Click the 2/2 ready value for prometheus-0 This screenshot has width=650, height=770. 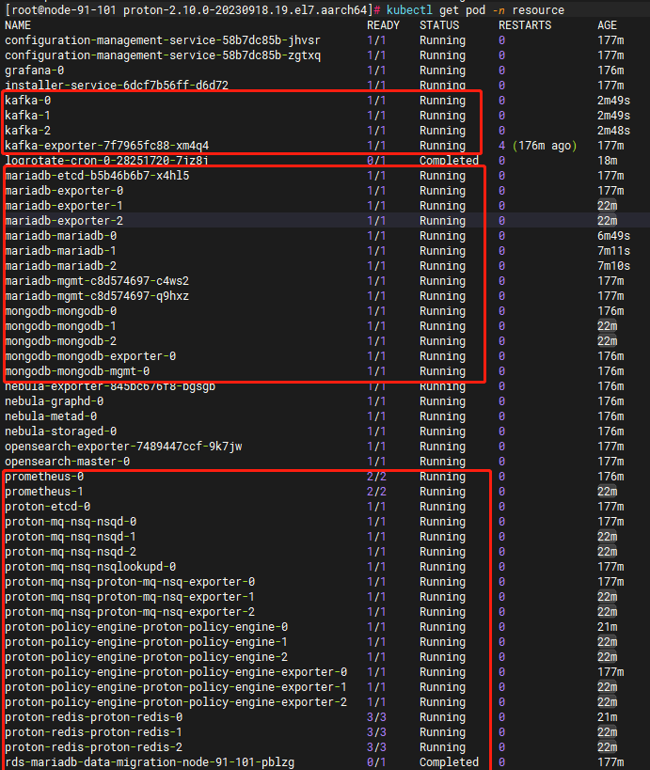point(377,476)
